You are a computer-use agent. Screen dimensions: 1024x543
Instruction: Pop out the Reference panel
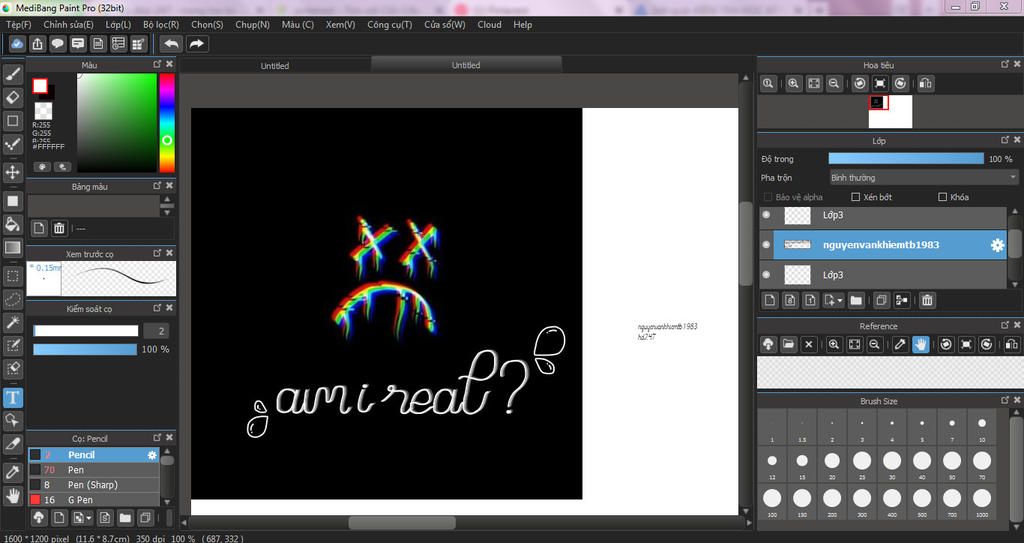(1004, 325)
